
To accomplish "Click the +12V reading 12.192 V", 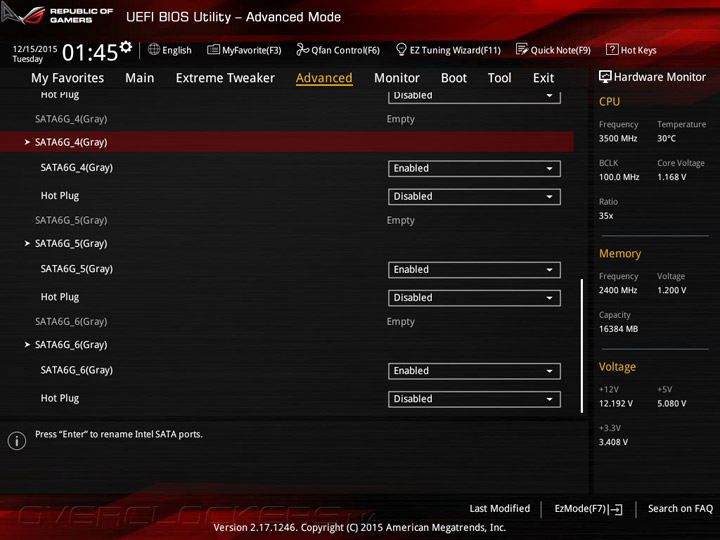I will [616, 404].
